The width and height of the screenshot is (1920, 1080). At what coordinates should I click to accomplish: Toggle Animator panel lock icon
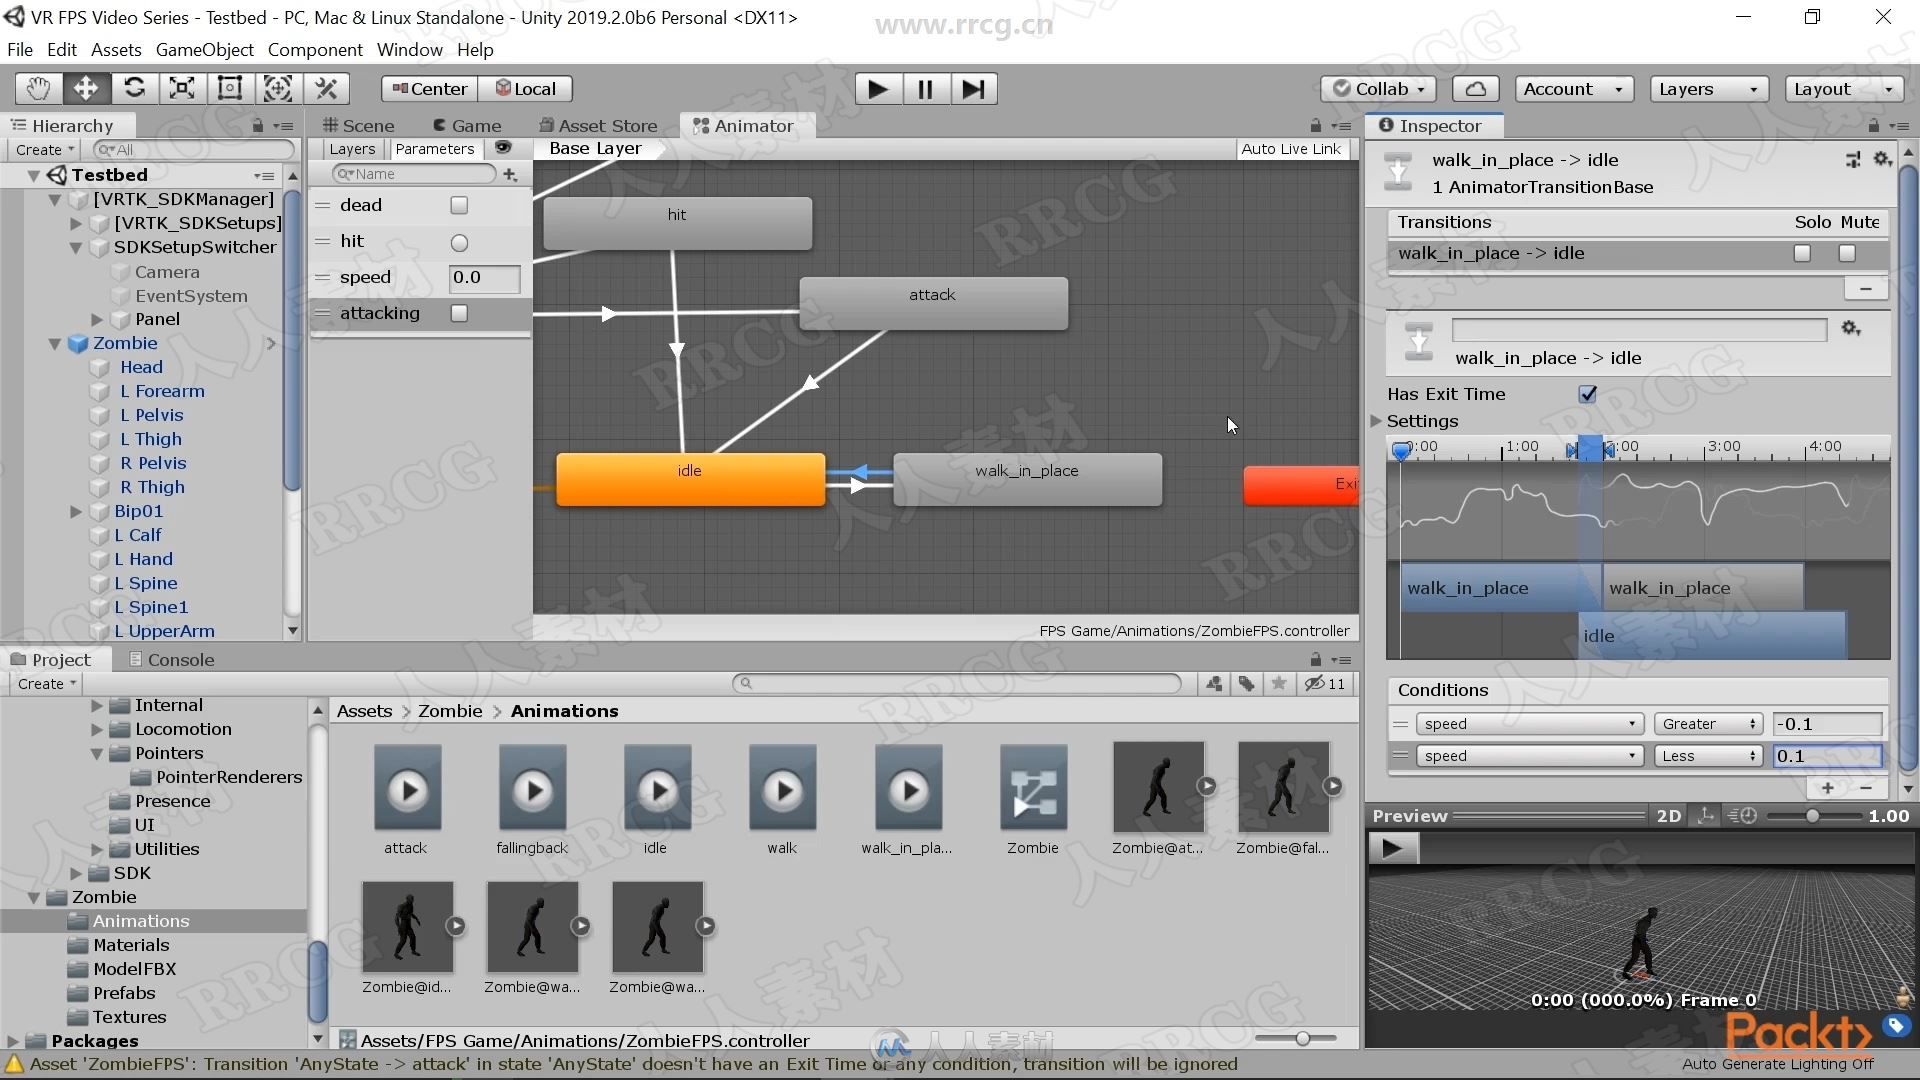[x=1316, y=126]
